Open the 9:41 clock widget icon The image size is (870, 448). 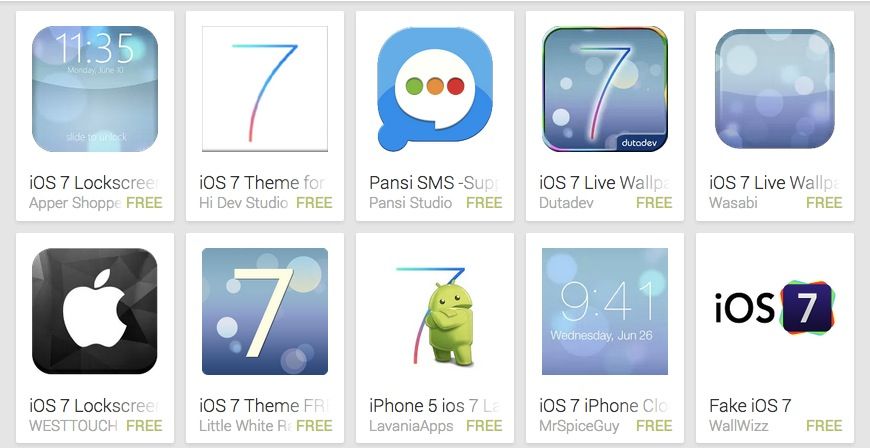(x=605, y=311)
